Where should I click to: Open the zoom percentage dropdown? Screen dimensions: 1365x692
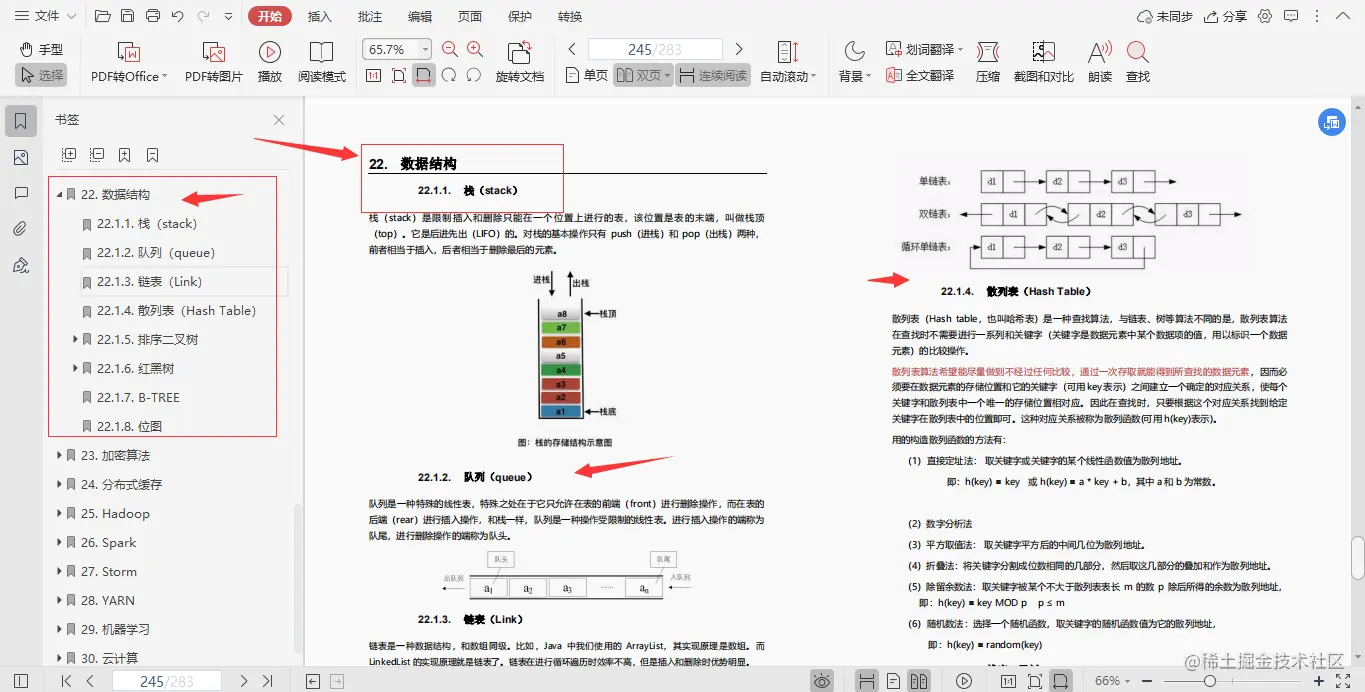[427, 48]
